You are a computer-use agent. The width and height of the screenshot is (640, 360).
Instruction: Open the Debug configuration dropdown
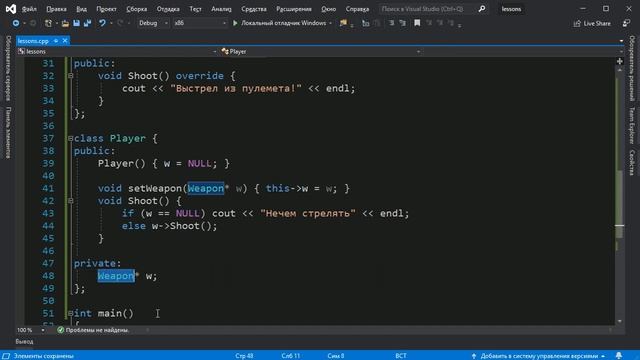click(x=153, y=23)
